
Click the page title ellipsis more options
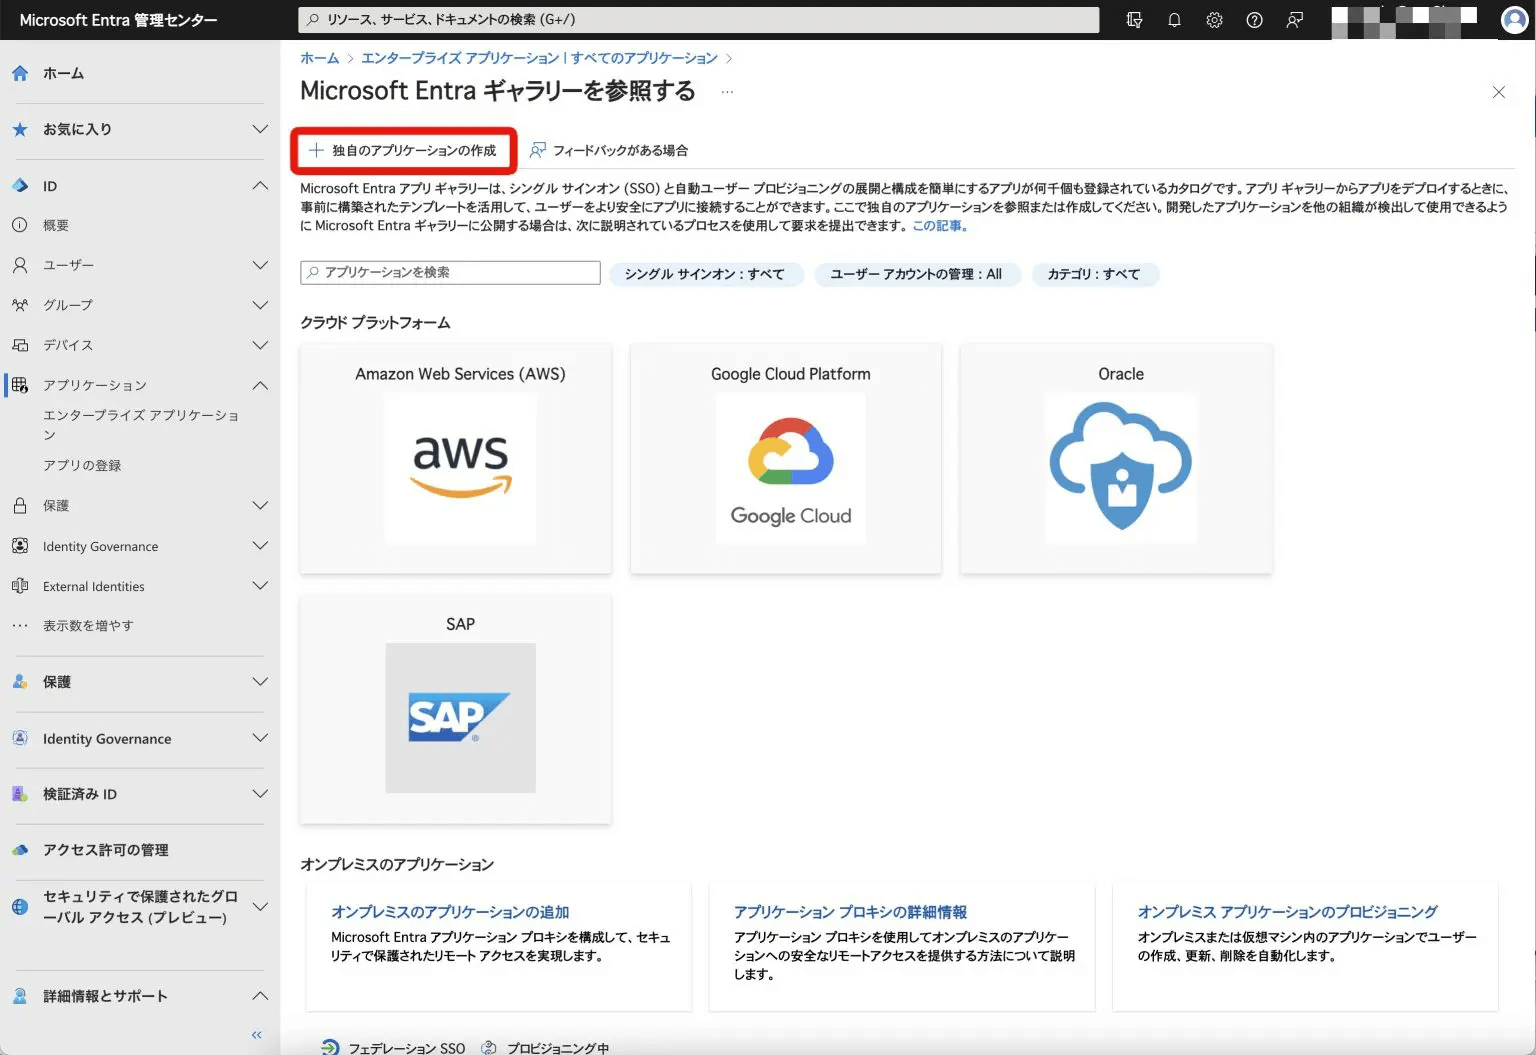point(727,92)
